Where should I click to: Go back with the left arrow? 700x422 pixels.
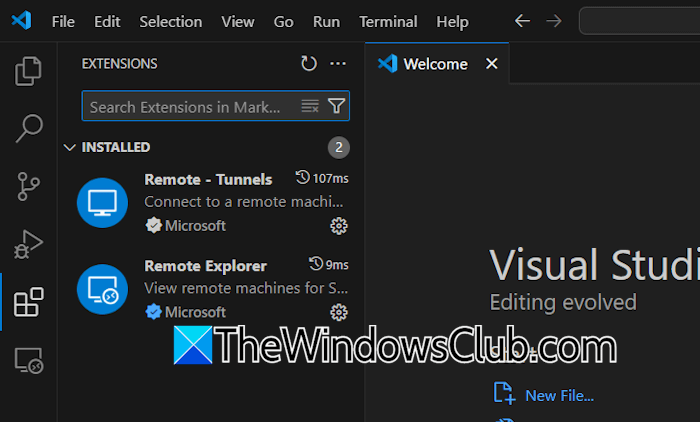click(x=522, y=21)
